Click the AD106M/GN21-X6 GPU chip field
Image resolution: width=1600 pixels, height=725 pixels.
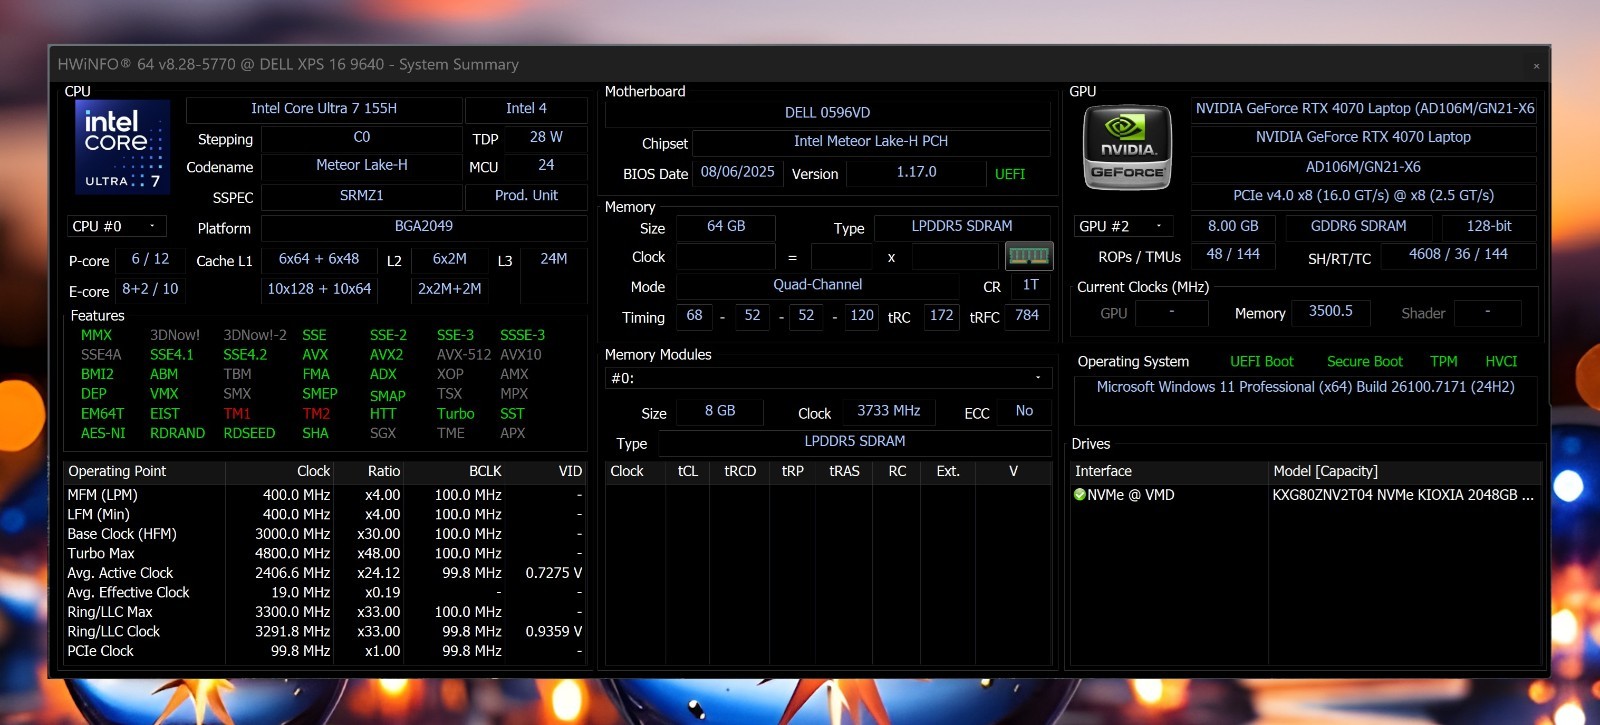coord(1364,167)
